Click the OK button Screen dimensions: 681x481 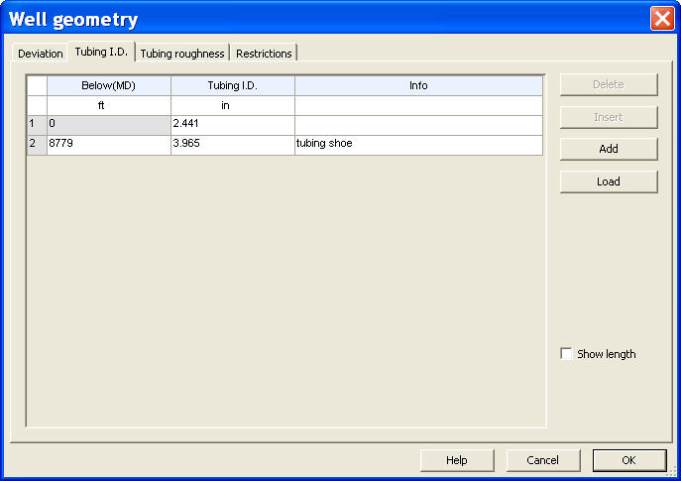(628, 460)
